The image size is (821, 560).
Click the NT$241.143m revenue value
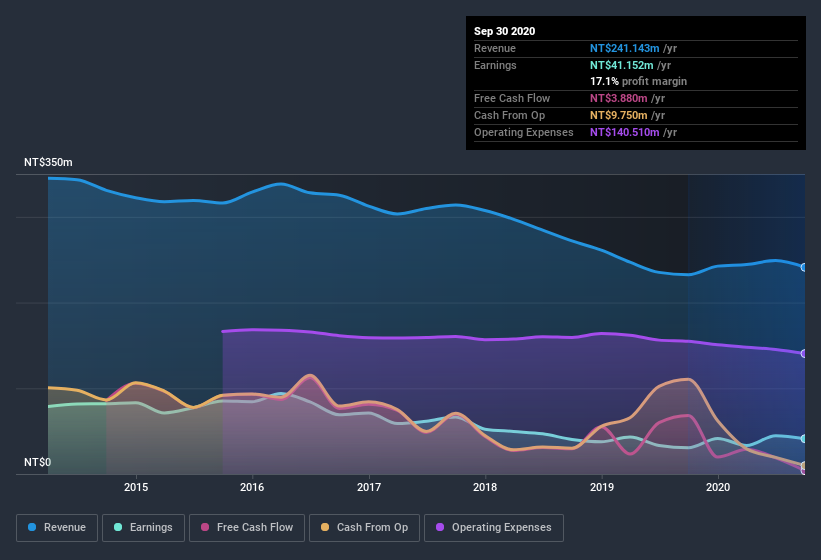tap(624, 48)
